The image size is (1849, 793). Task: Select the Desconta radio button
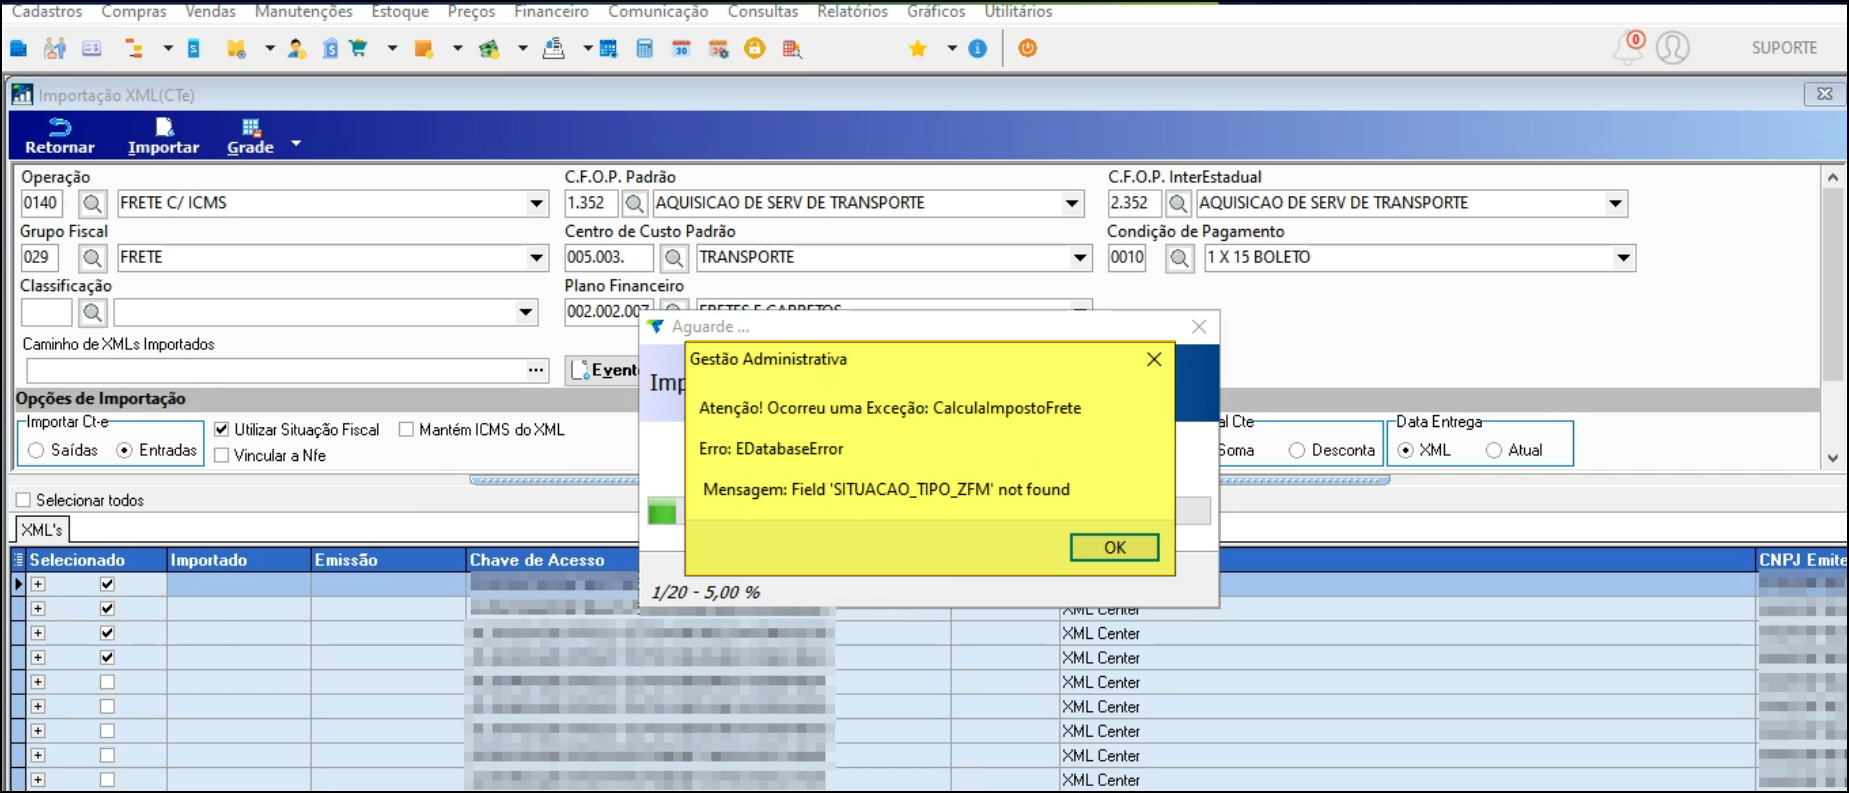click(x=1297, y=450)
